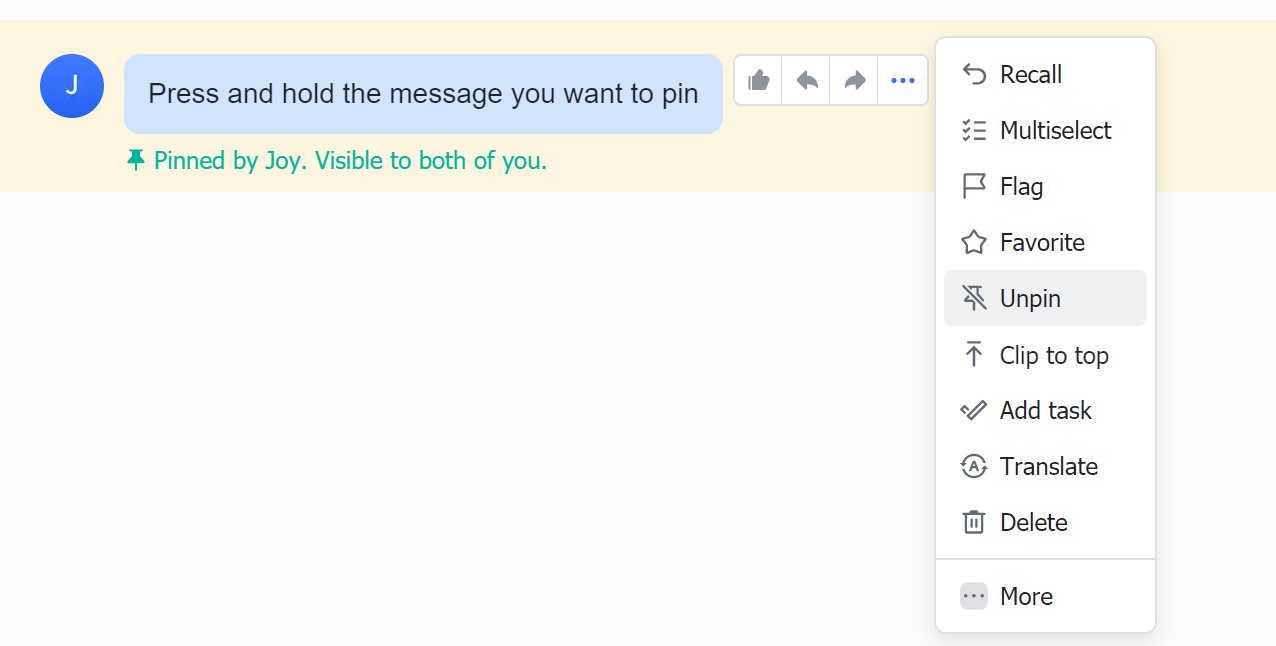The image size is (1276, 646).
Task: Mark the message as Favorite
Action: (1041, 242)
